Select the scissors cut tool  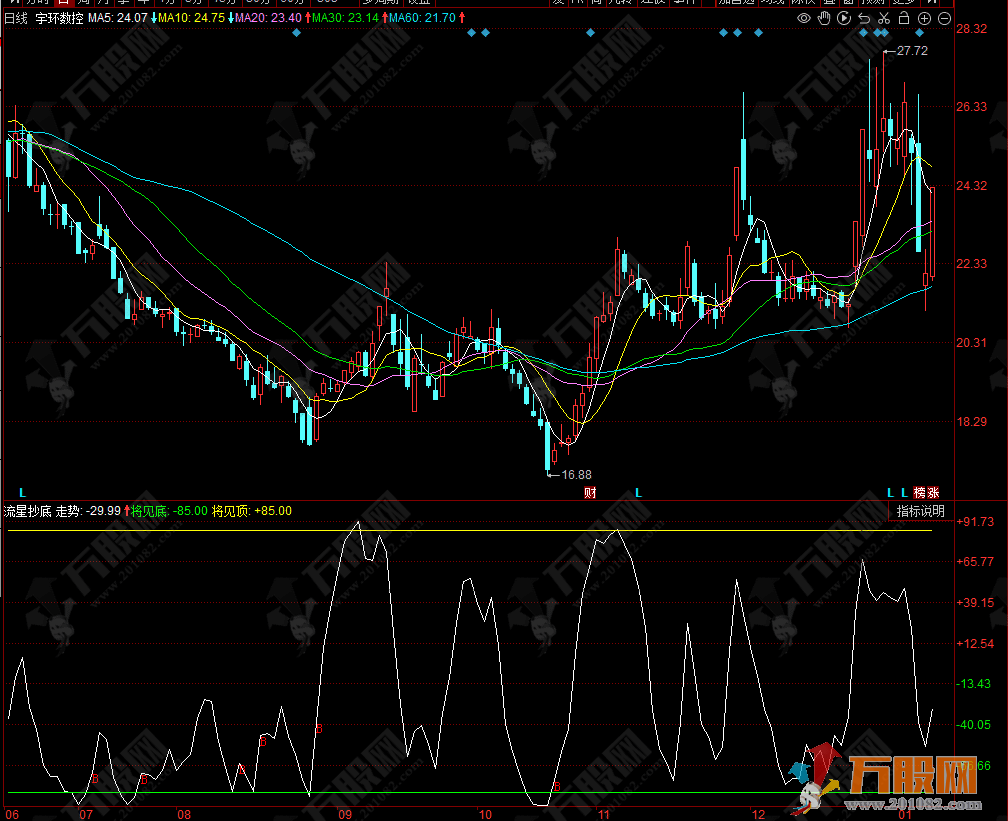[x=884, y=18]
